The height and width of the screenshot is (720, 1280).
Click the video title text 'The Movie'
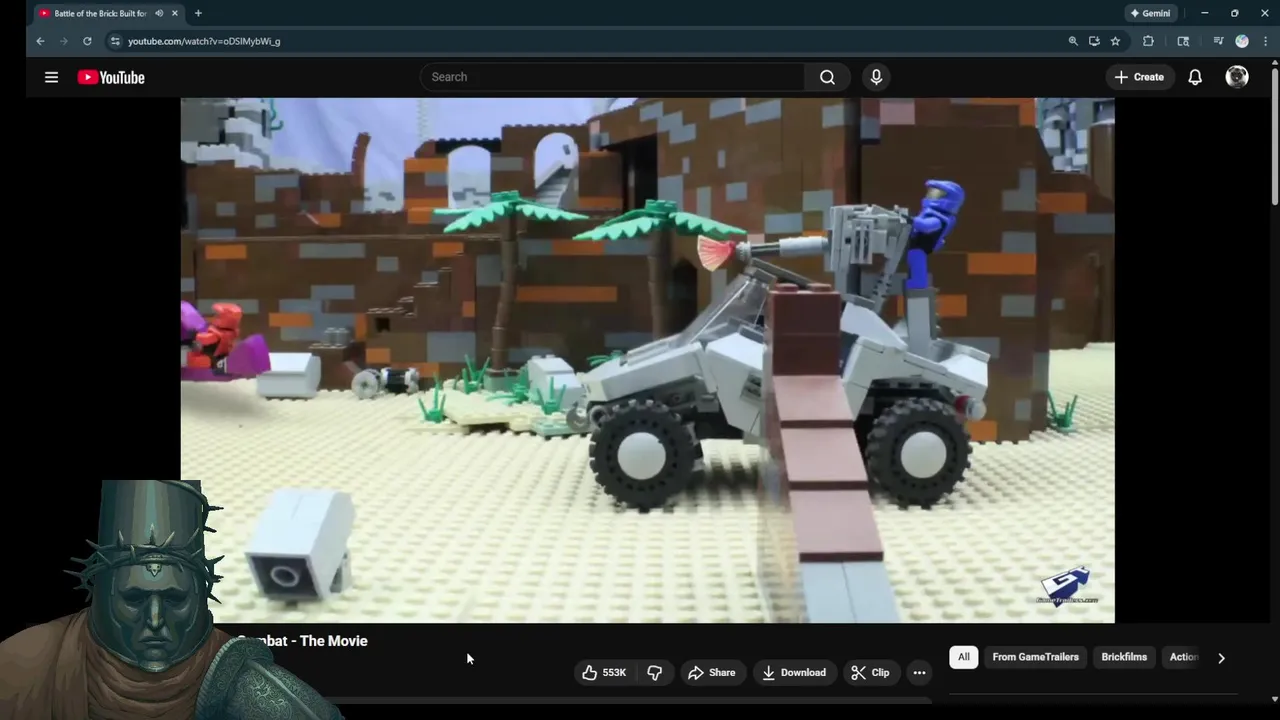pyautogui.click(x=334, y=641)
